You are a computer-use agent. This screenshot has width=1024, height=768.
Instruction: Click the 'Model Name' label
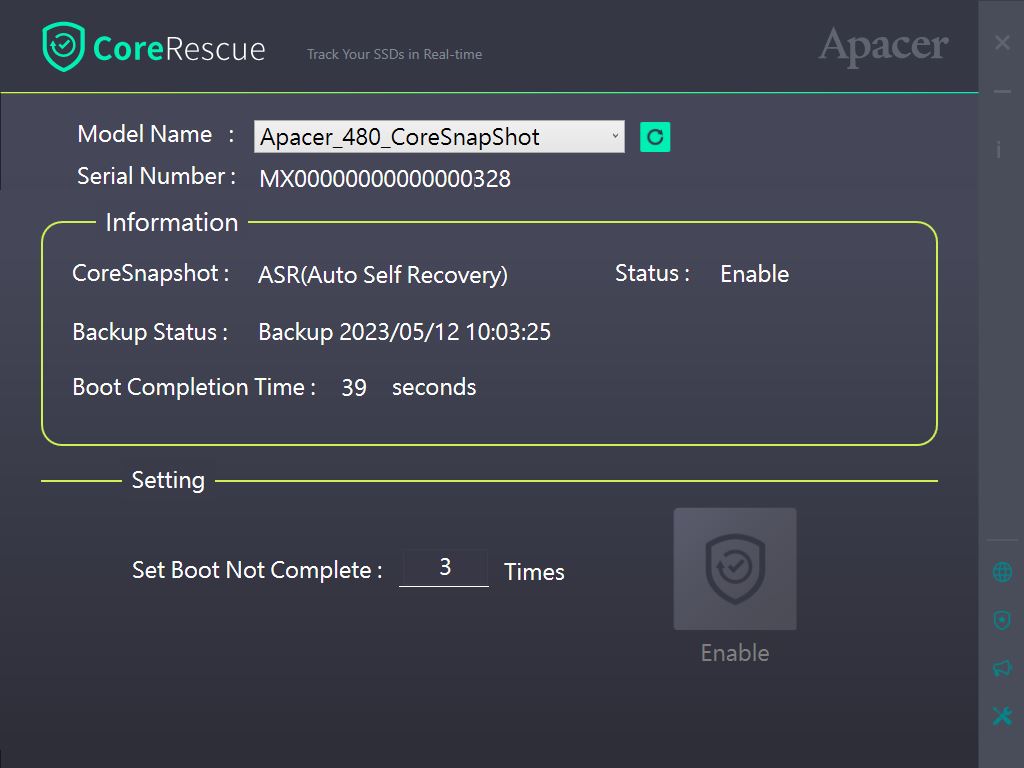tap(144, 134)
